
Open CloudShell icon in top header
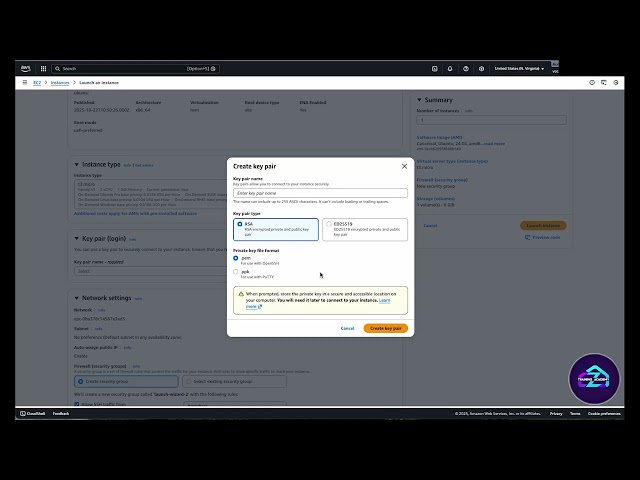click(435, 69)
